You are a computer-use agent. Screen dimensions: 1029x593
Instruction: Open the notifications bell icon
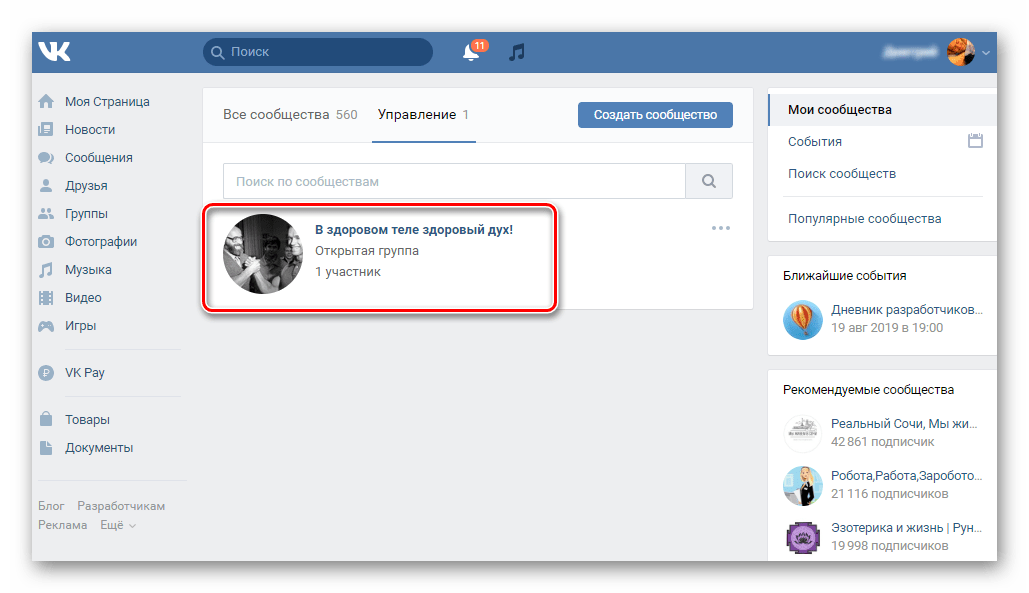click(x=471, y=52)
